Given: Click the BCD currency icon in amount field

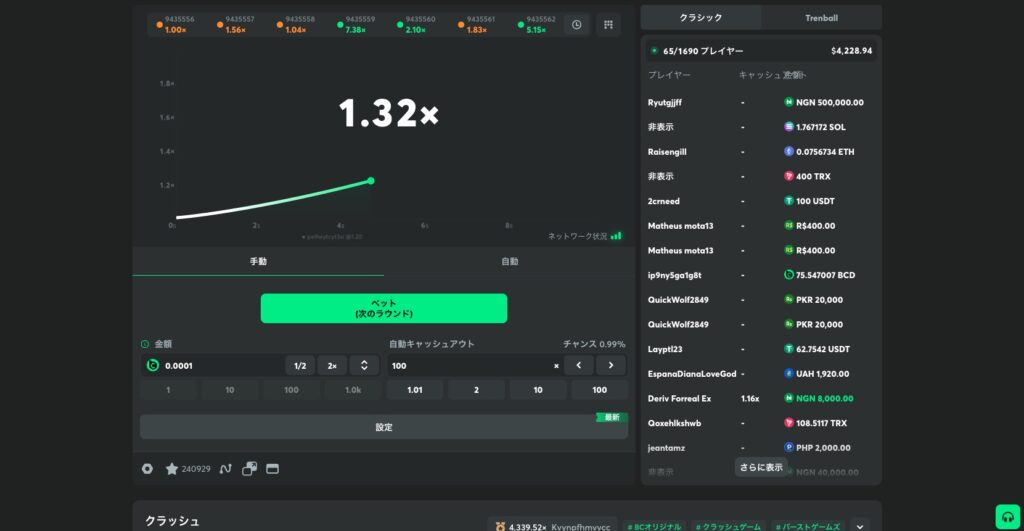Looking at the screenshot, I should [153, 366].
